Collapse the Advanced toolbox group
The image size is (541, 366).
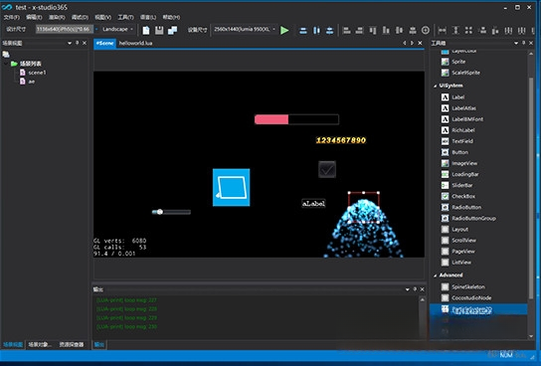(435, 275)
